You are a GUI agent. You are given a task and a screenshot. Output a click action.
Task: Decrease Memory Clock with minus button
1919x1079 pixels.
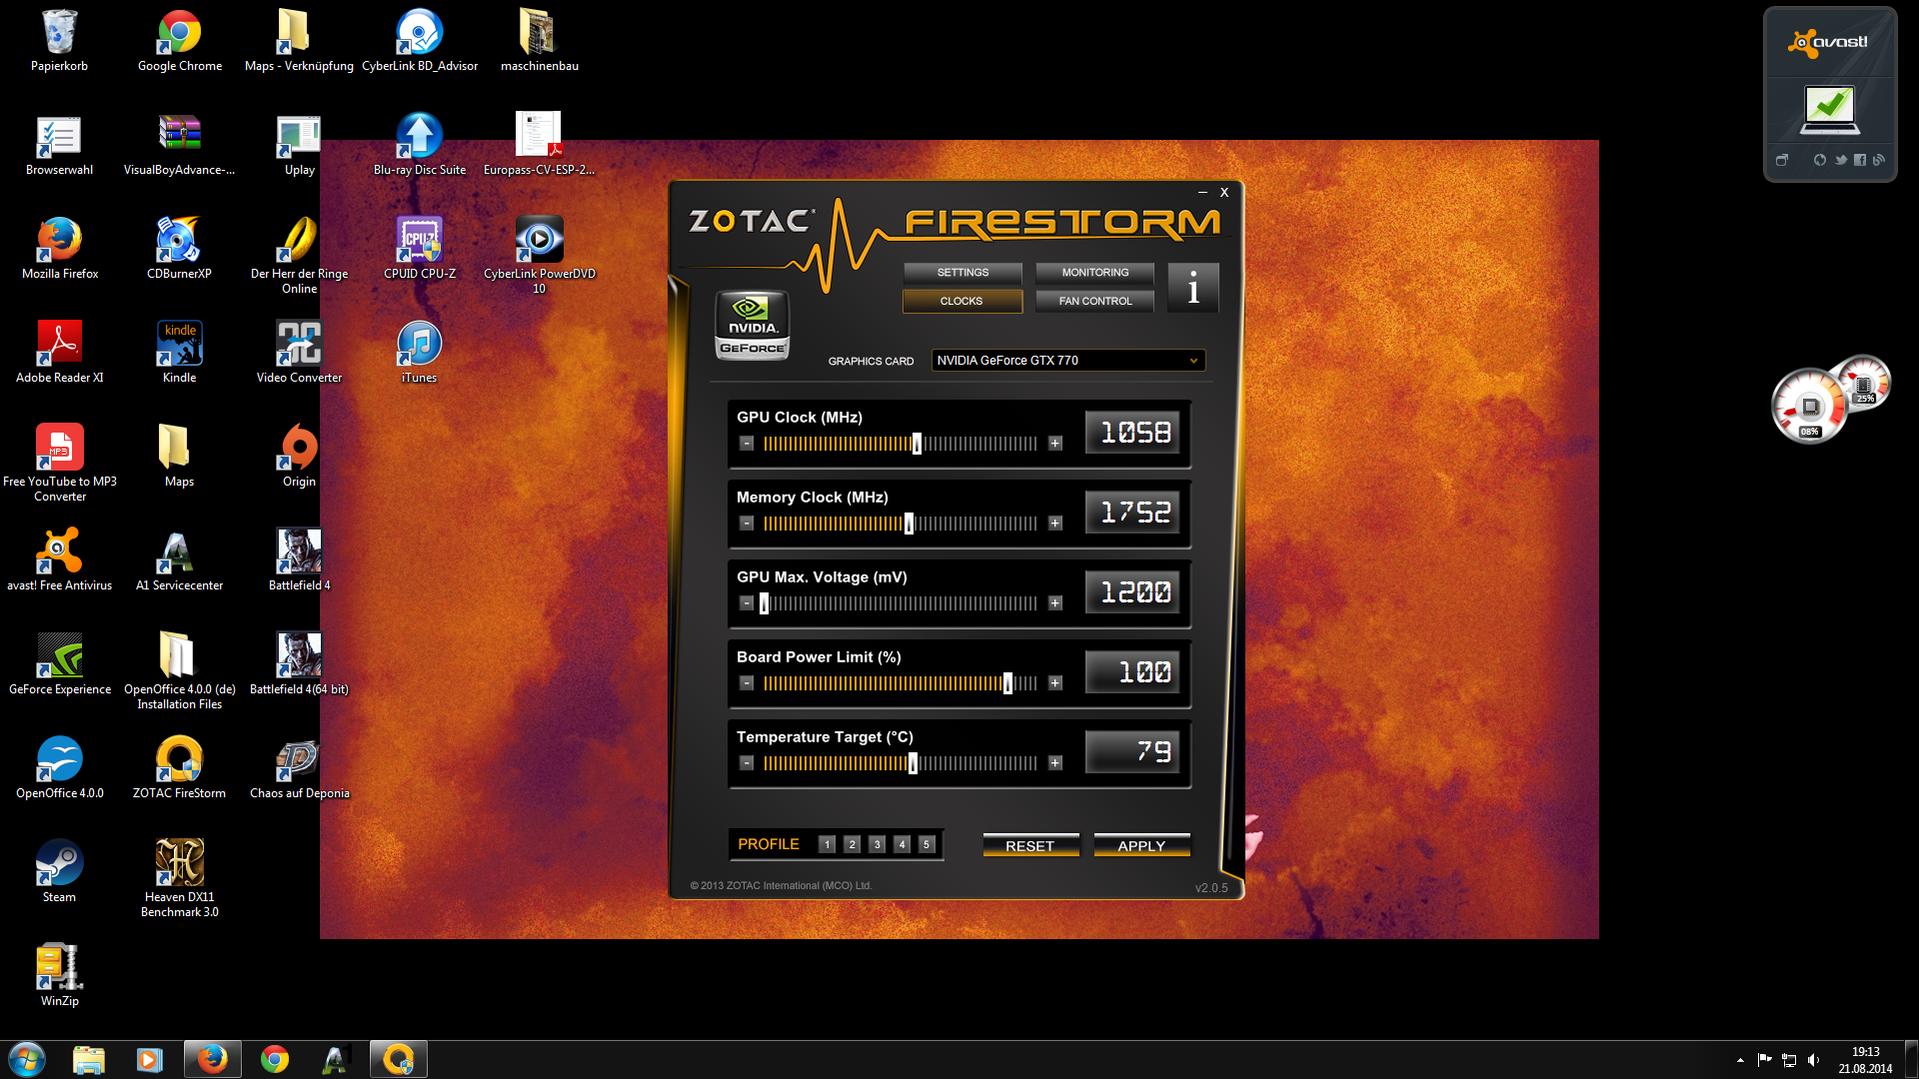pyautogui.click(x=746, y=523)
